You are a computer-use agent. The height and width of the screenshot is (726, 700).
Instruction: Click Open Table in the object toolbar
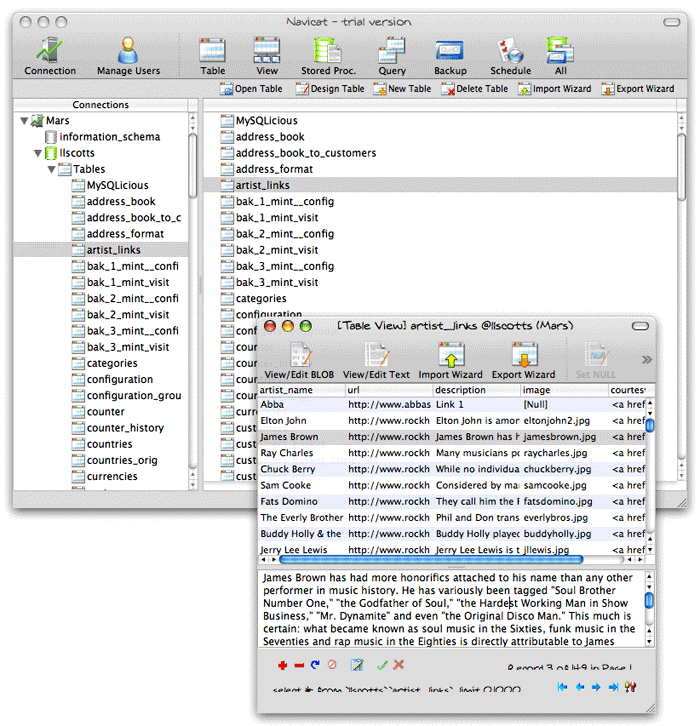tap(251, 88)
